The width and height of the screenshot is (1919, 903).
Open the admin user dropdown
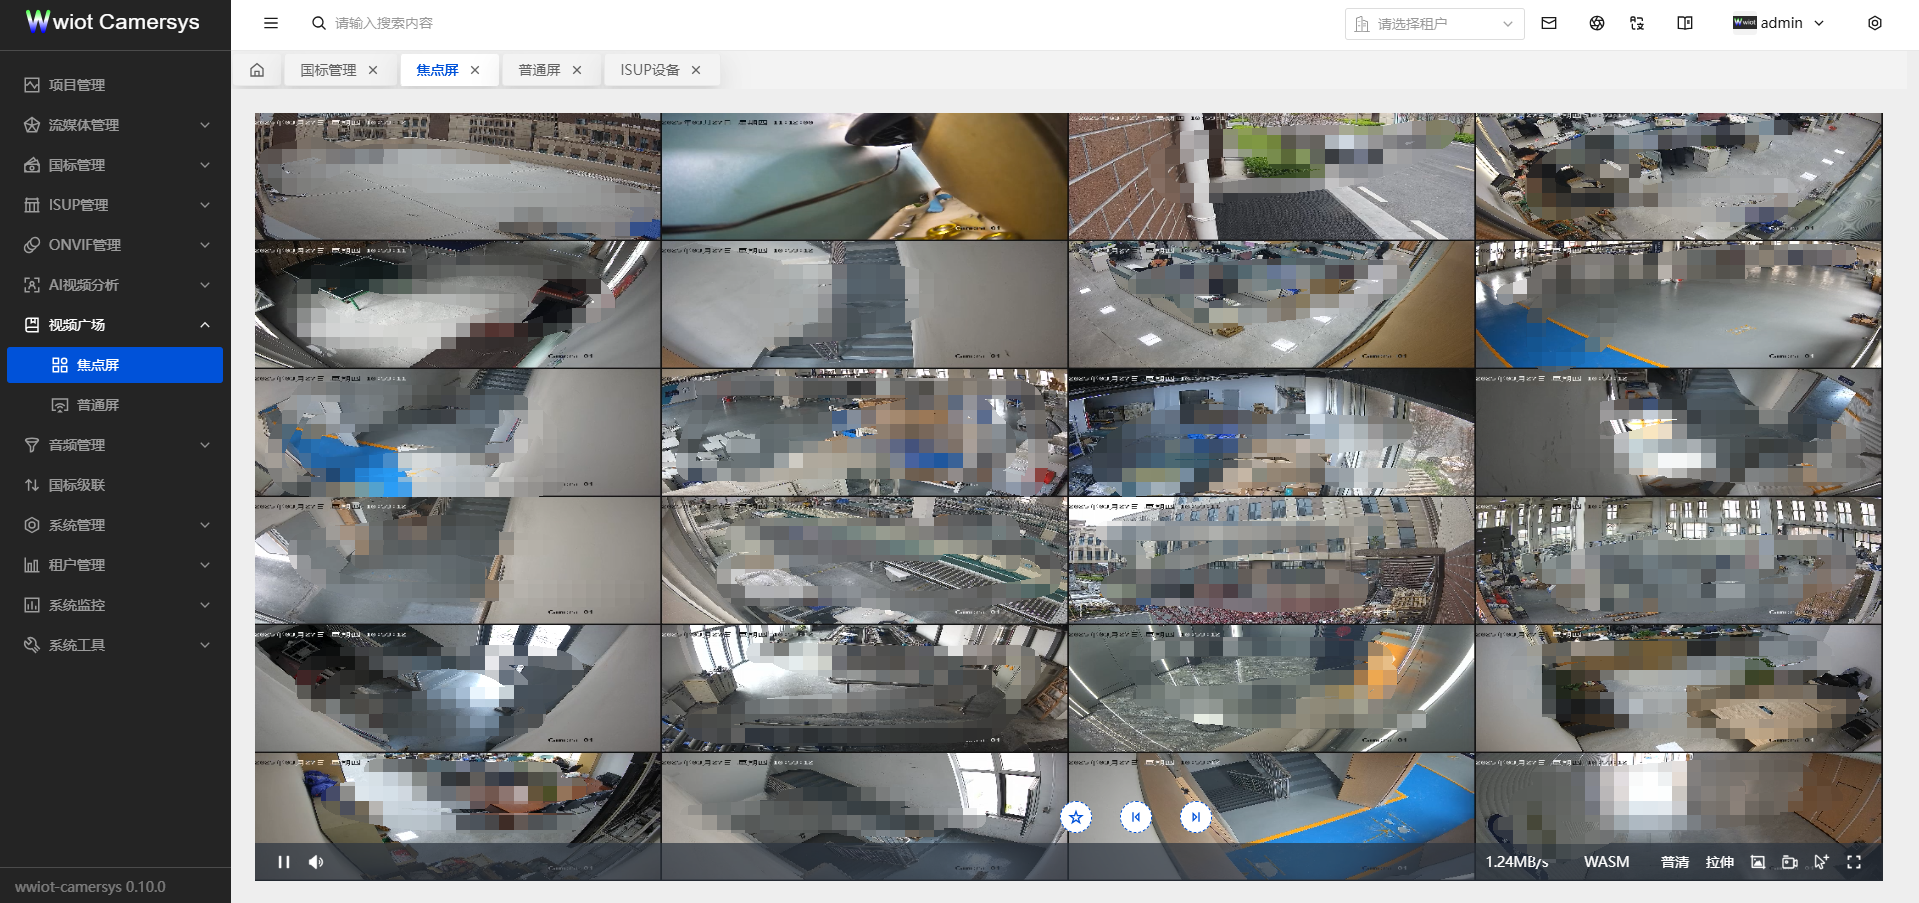click(1780, 23)
